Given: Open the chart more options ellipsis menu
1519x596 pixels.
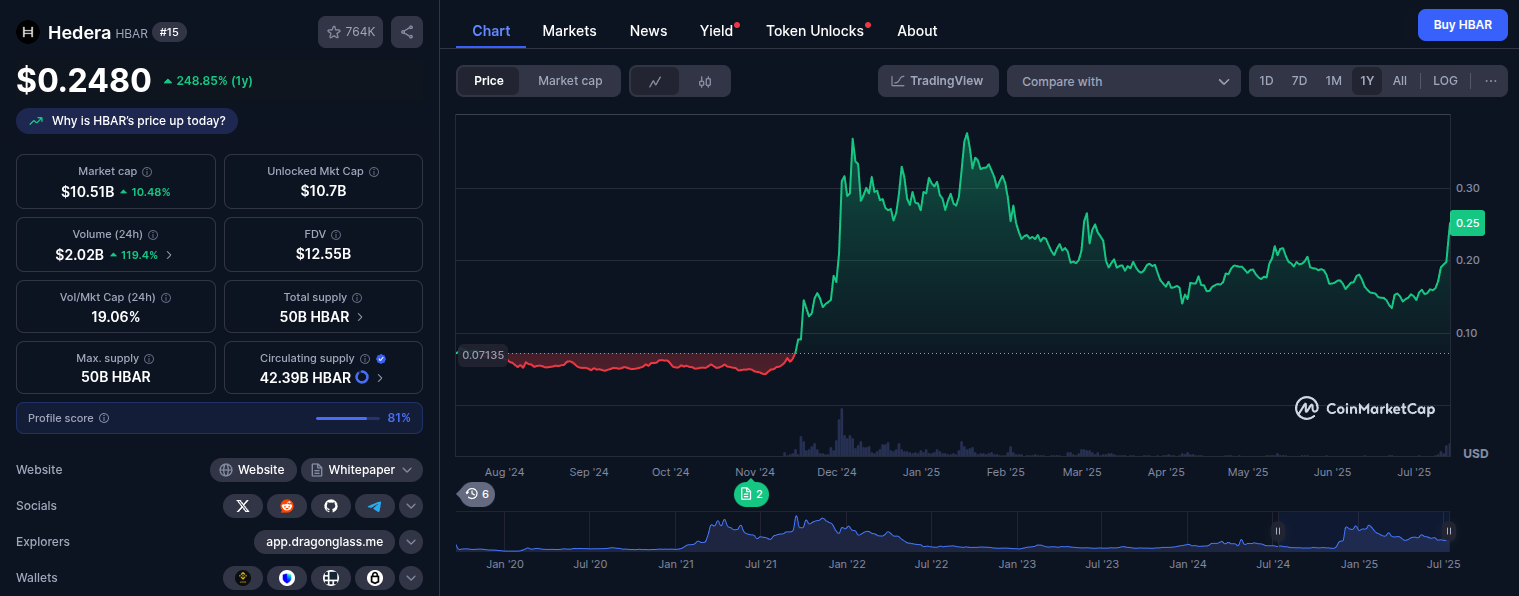Looking at the screenshot, I should click(1490, 81).
